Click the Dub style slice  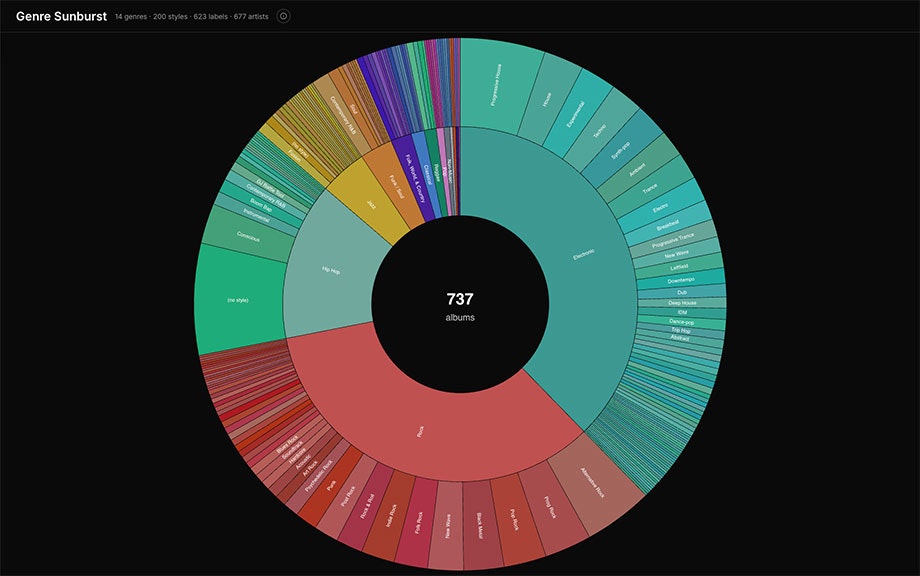[x=682, y=292]
